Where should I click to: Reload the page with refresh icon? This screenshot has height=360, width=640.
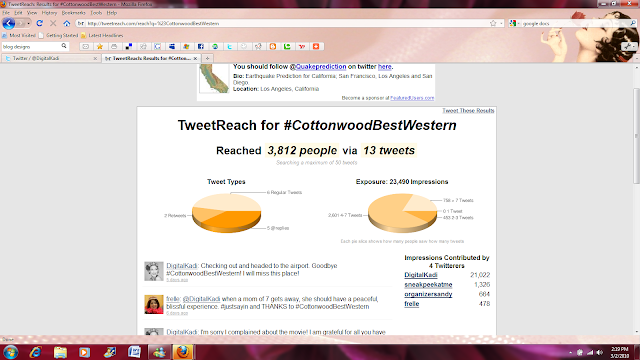(x=40, y=23)
